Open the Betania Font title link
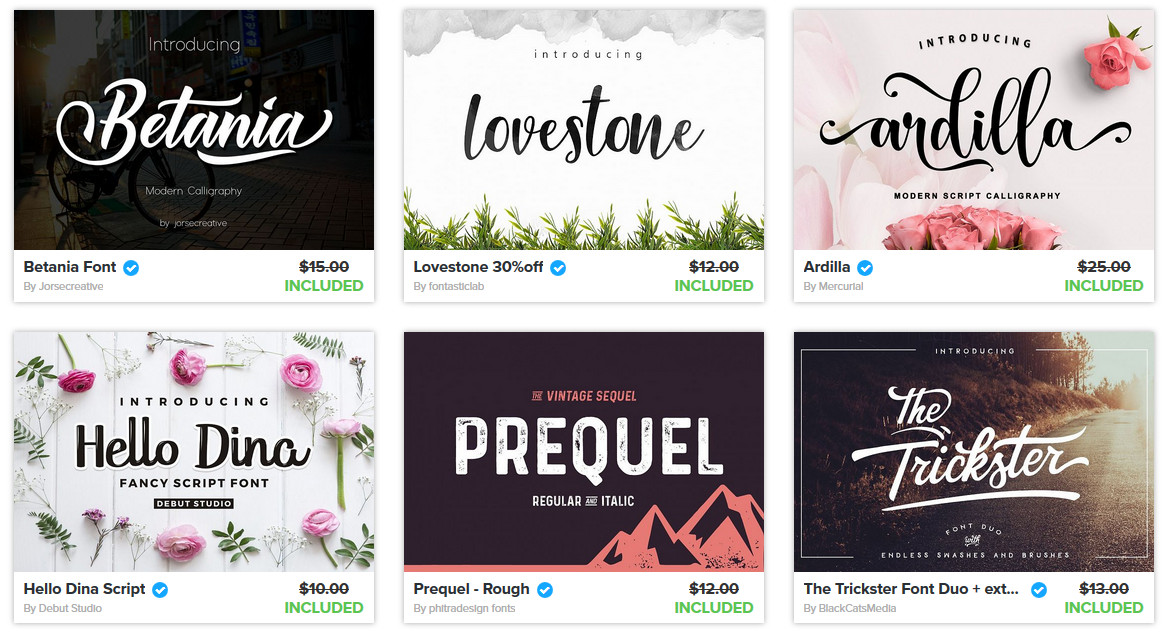Viewport: 1171px width, 634px height. [x=70, y=267]
